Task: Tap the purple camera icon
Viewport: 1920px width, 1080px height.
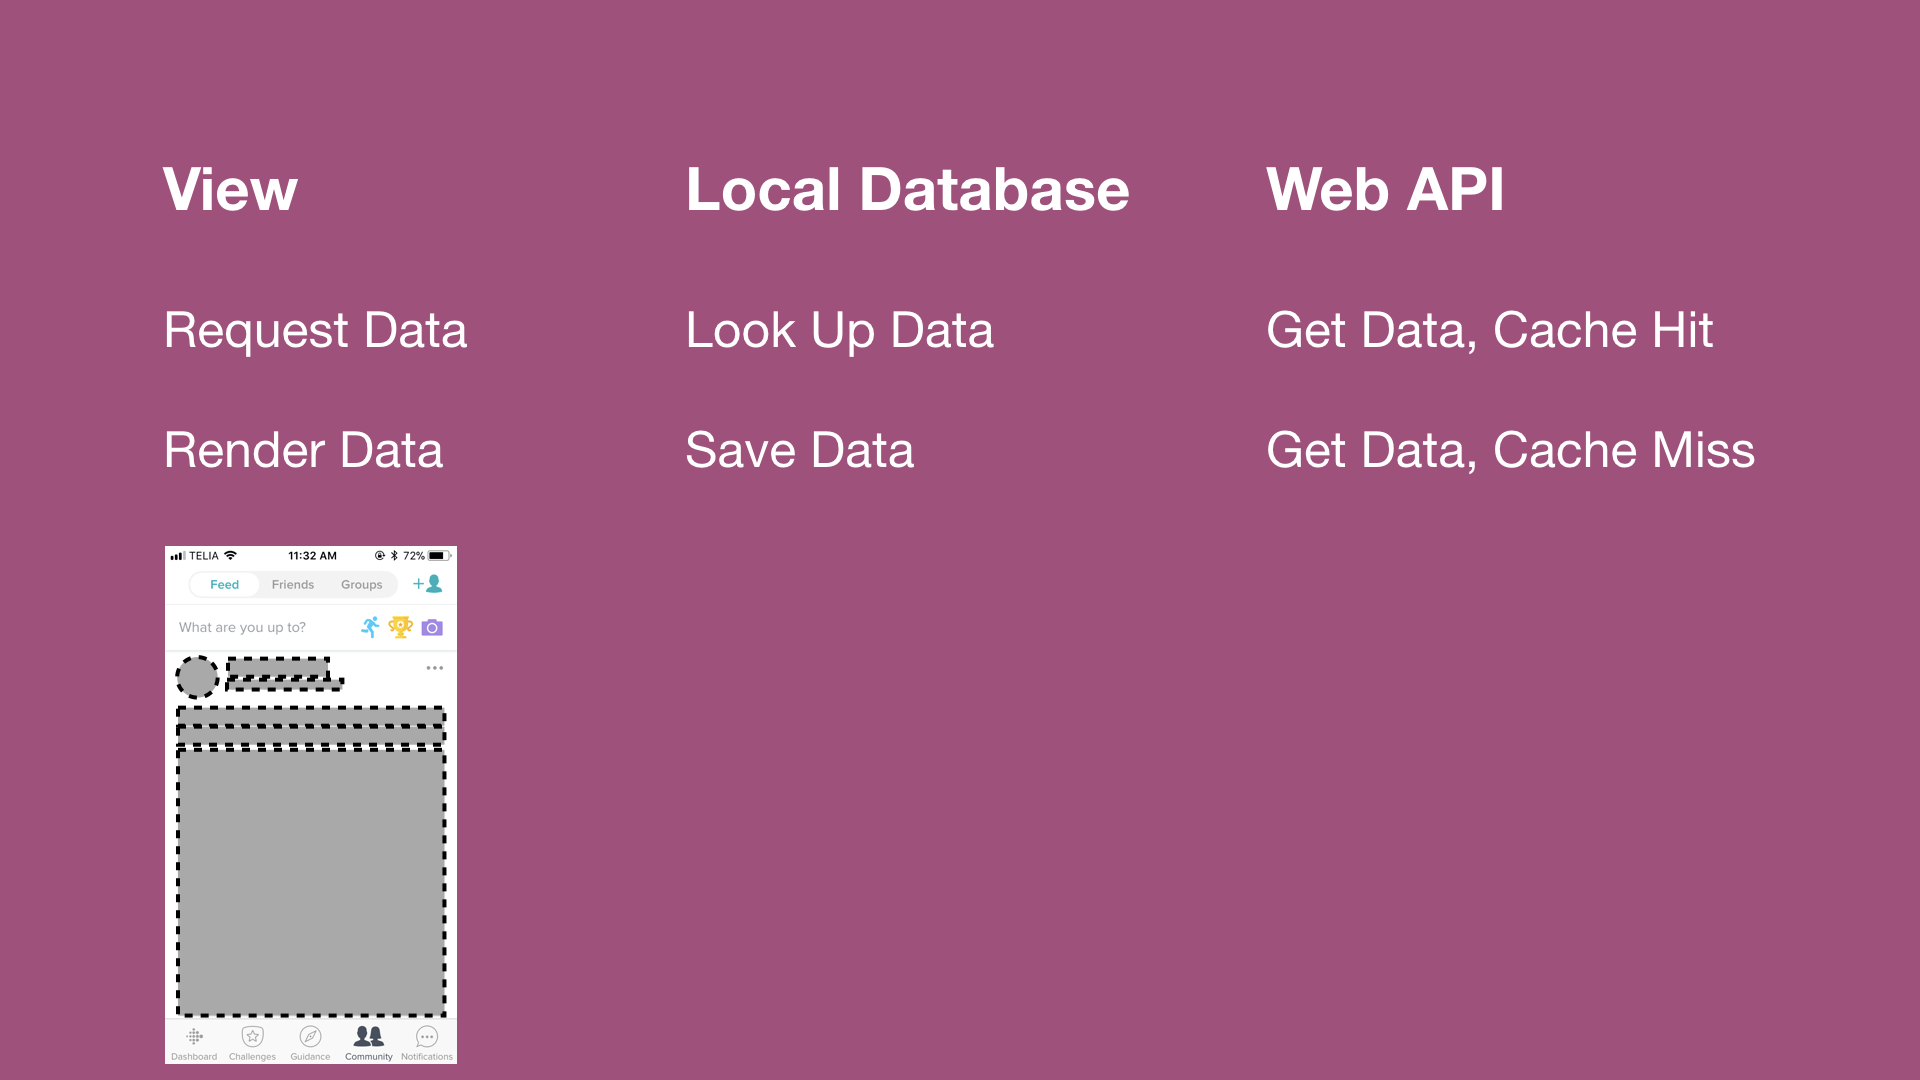Action: (432, 627)
